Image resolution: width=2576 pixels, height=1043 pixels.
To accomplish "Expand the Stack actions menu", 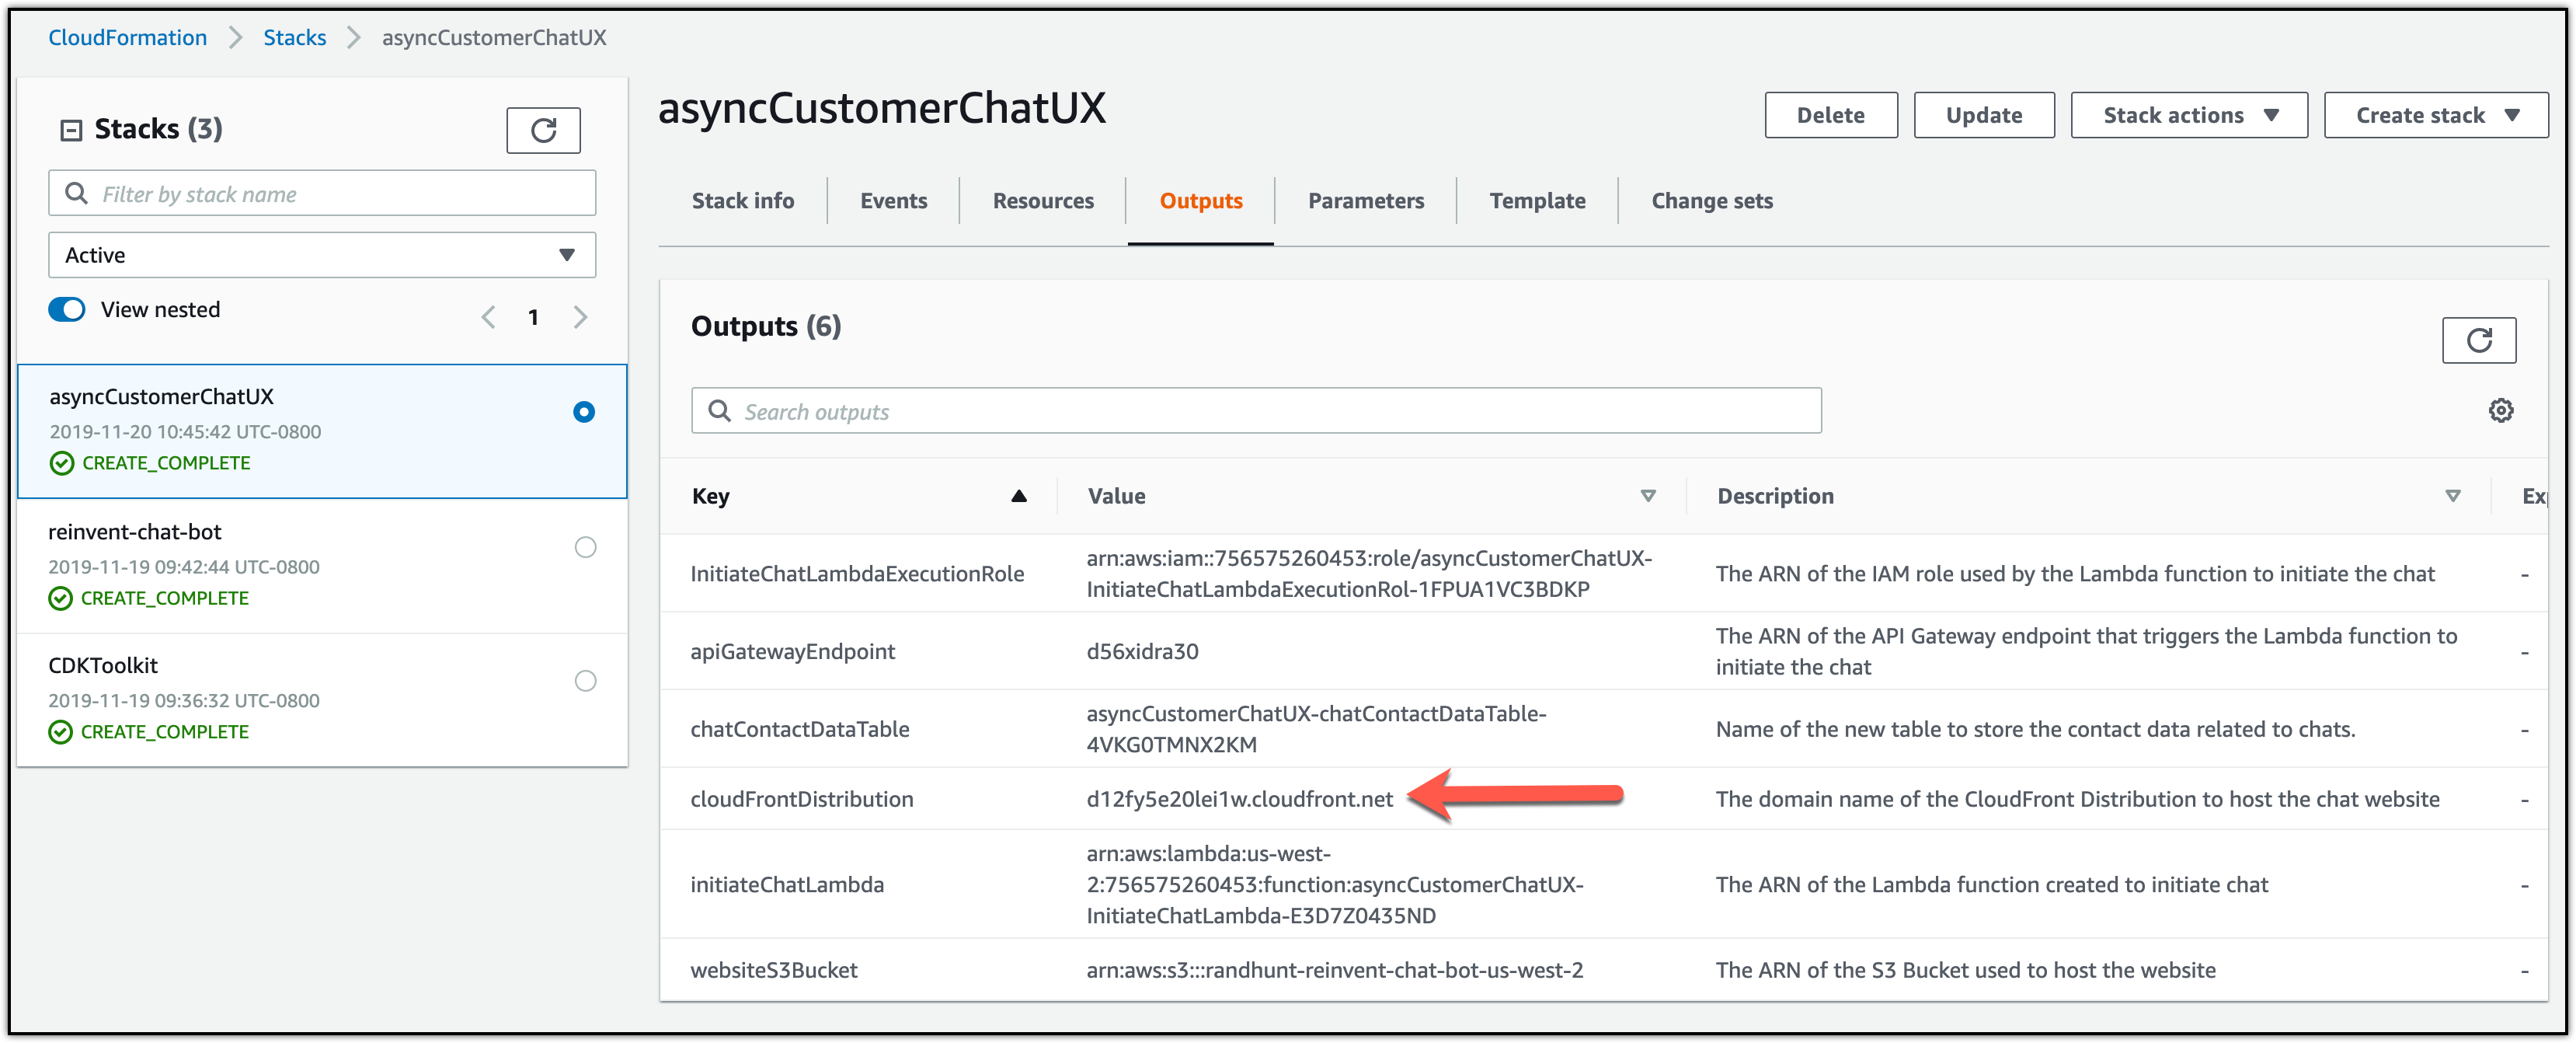I will pyautogui.click(x=2188, y=115).
